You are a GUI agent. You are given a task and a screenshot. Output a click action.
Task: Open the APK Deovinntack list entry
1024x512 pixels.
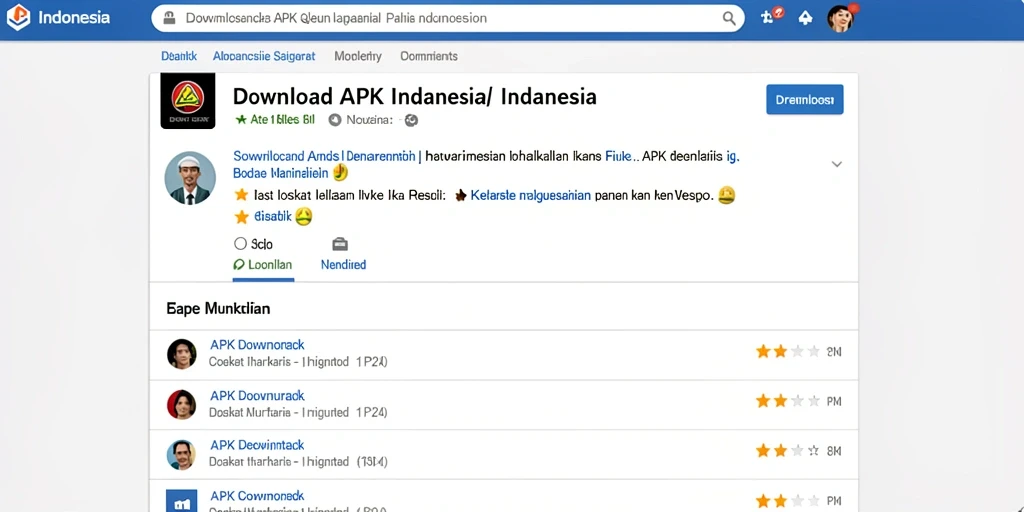pyautogui.click(x=257, y=445)
